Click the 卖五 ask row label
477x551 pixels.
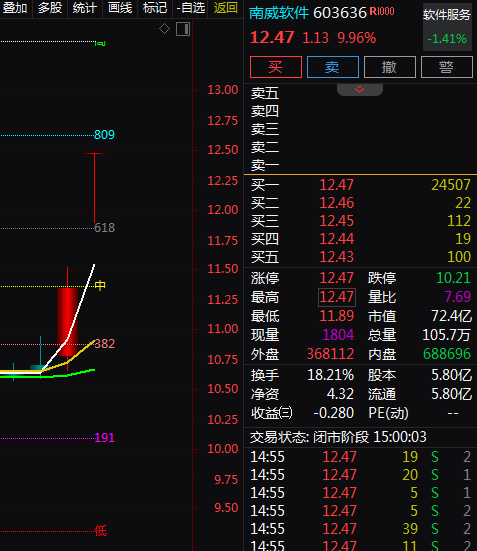(x=265, y=93)
